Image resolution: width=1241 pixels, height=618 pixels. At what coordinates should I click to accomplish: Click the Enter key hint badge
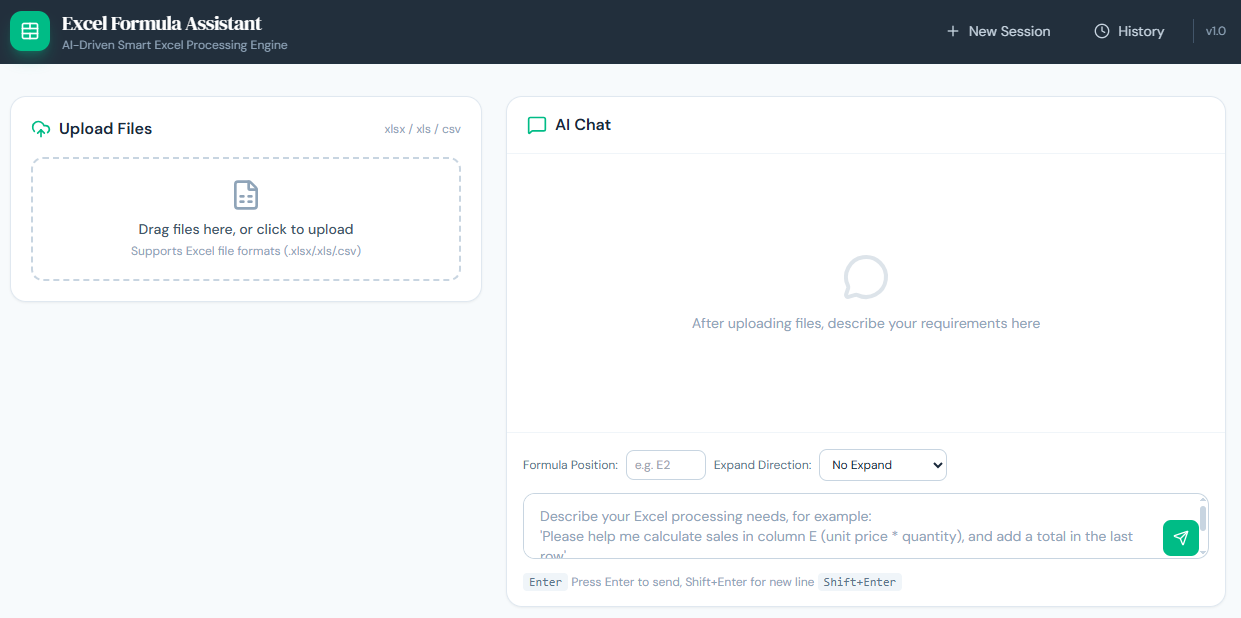(x=545, y=582)
